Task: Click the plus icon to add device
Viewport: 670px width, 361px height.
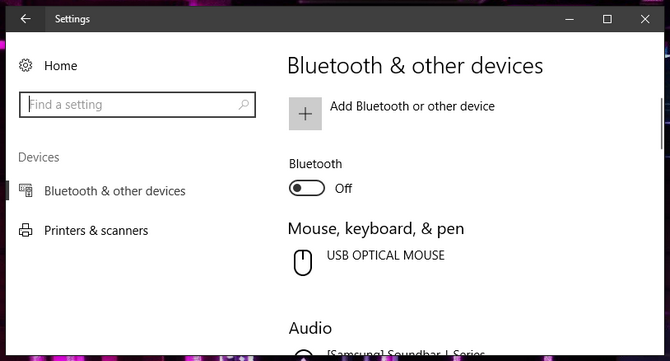Action: [x=305, y=114]
